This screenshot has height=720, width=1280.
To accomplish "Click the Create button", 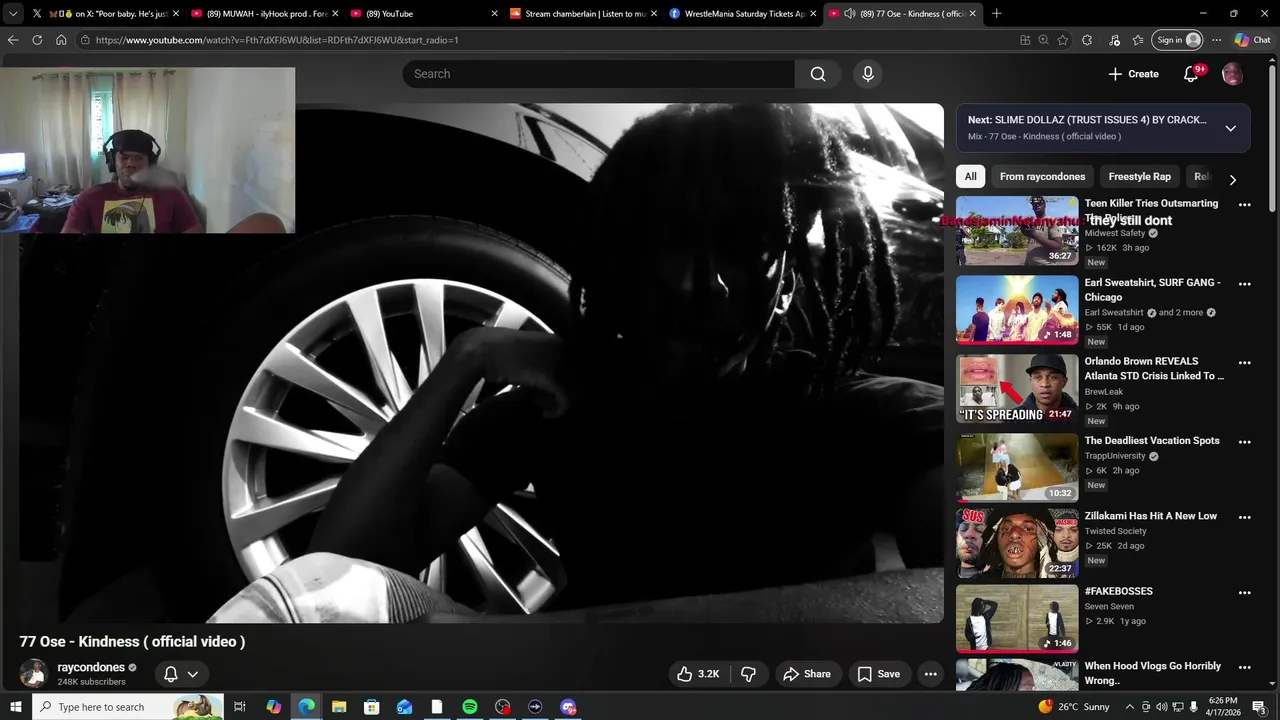I will pyautogui.click(x=1134, y=74).
